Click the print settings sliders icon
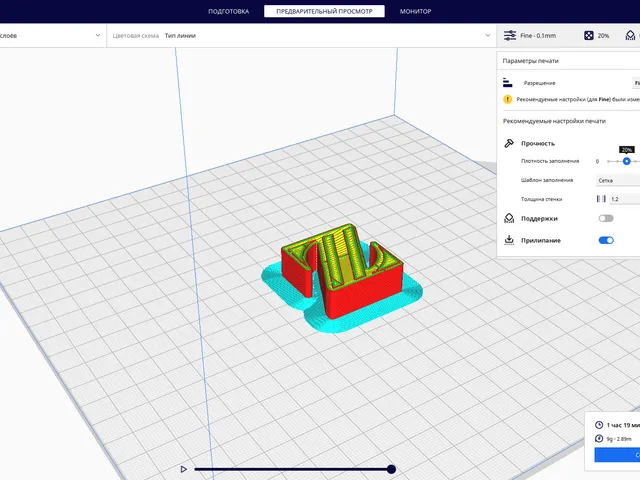The height and width of the screenshot is (480, 640). 509,36
